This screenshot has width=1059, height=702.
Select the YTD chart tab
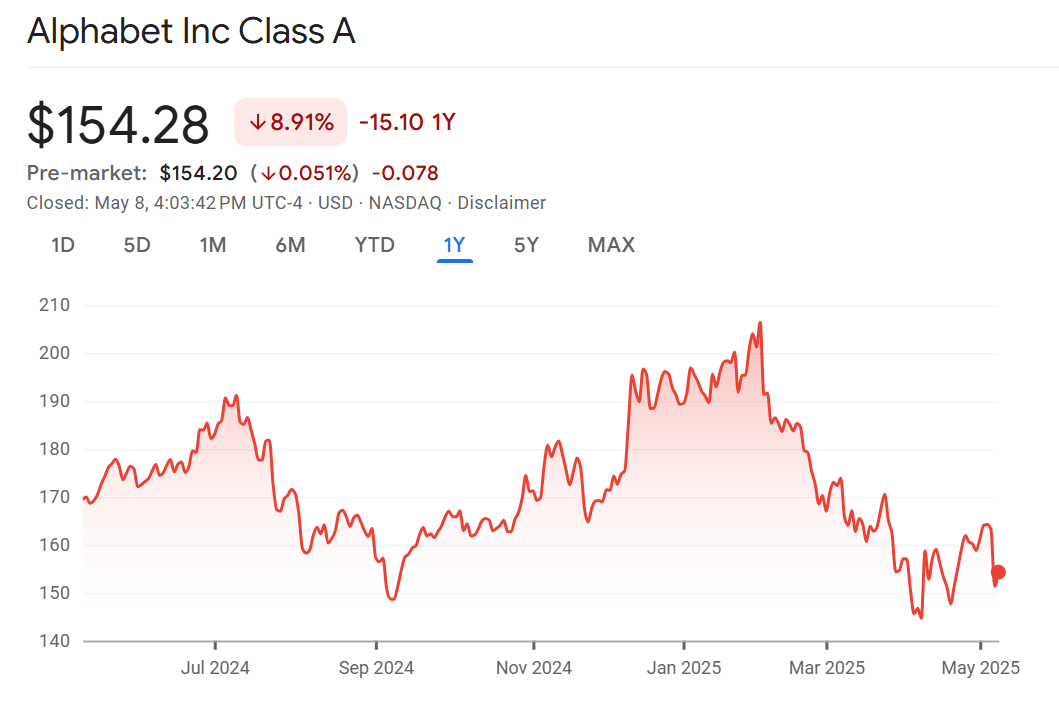click(375, 245)
